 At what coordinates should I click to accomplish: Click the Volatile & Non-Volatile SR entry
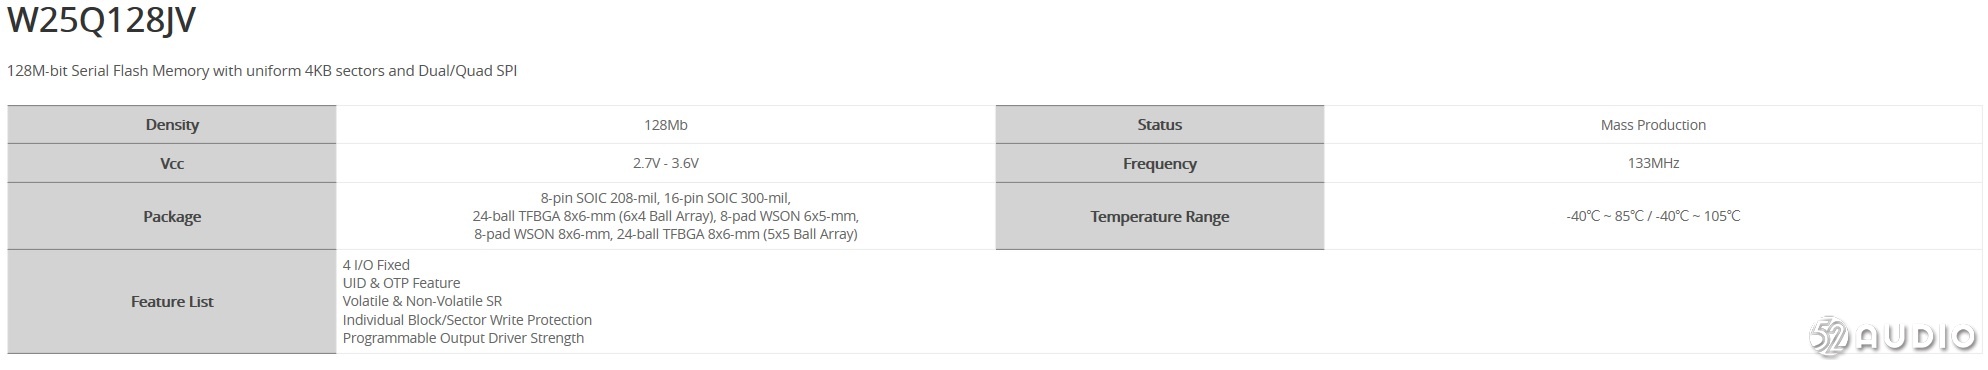[x=422, y=301]
